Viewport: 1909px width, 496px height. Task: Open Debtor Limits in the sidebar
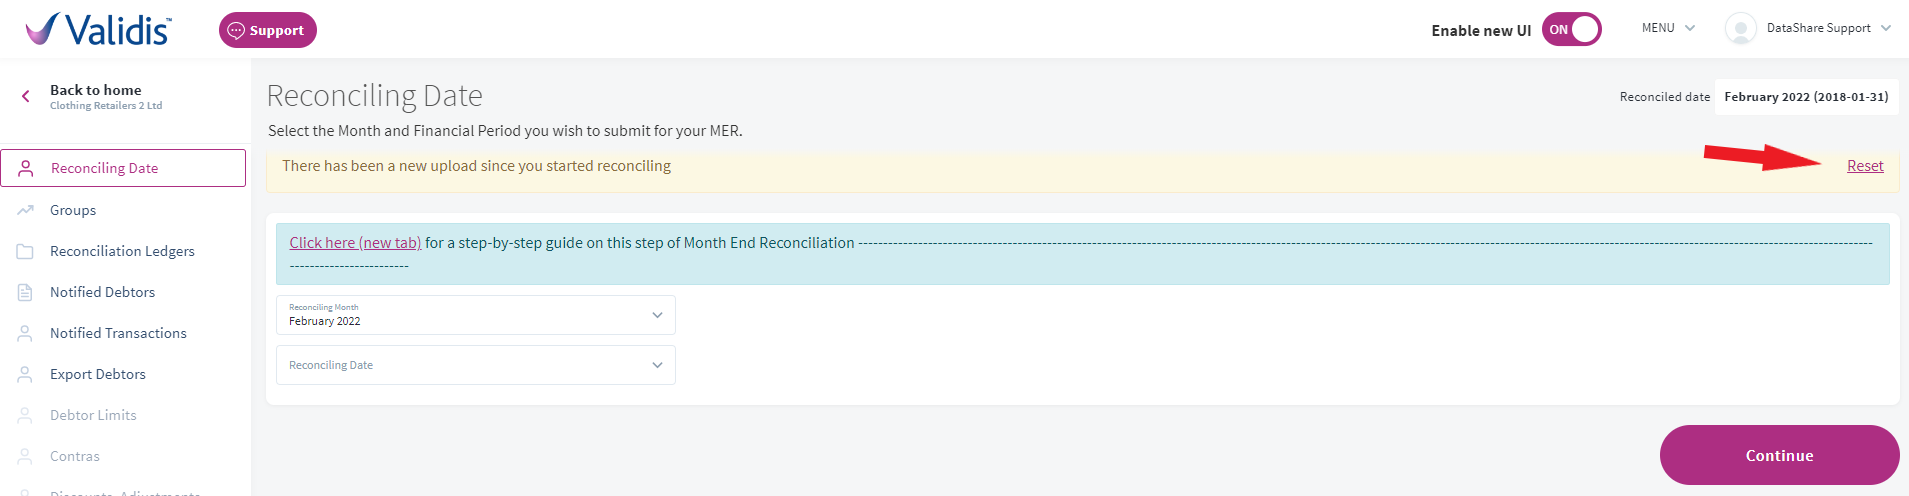(93, 415)
